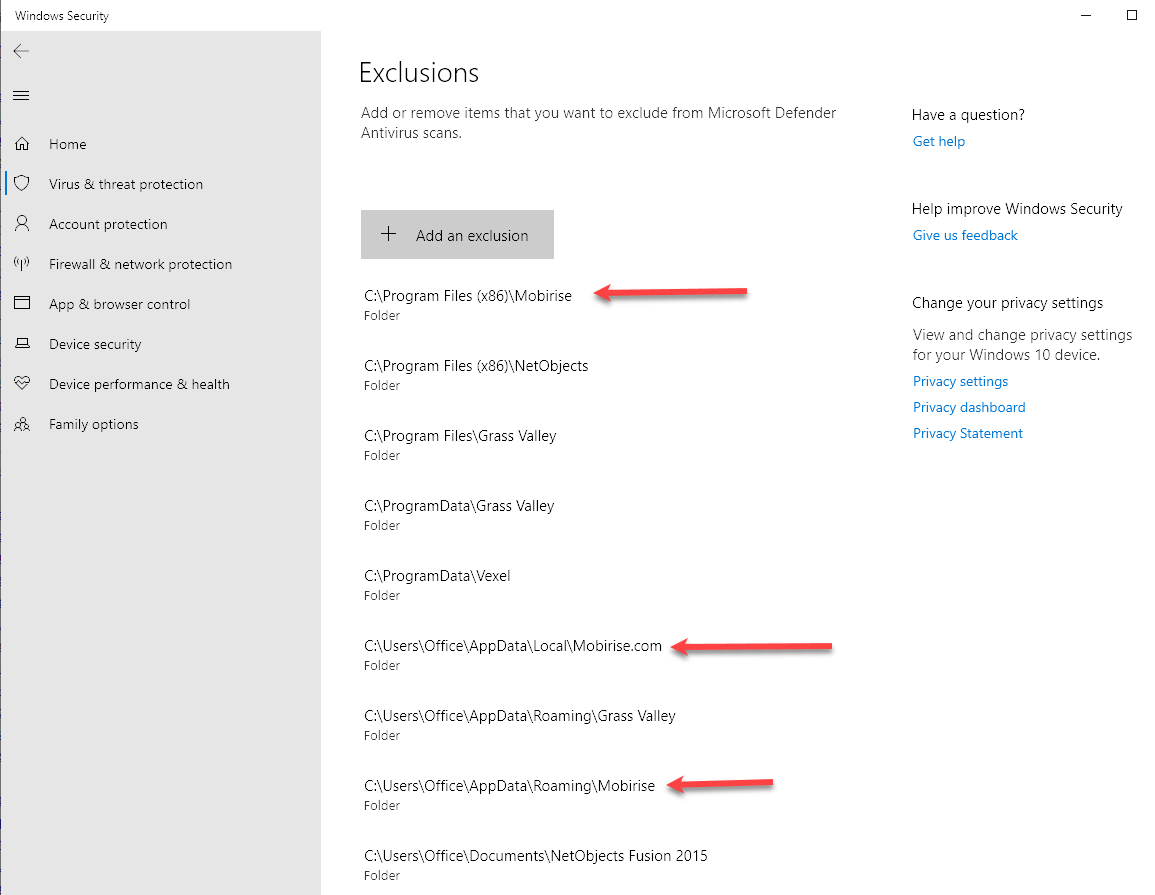The image size is (1155, 895).
Task: Click the Firewall & network protection antenna icon
Action: [x=22, y=264]
